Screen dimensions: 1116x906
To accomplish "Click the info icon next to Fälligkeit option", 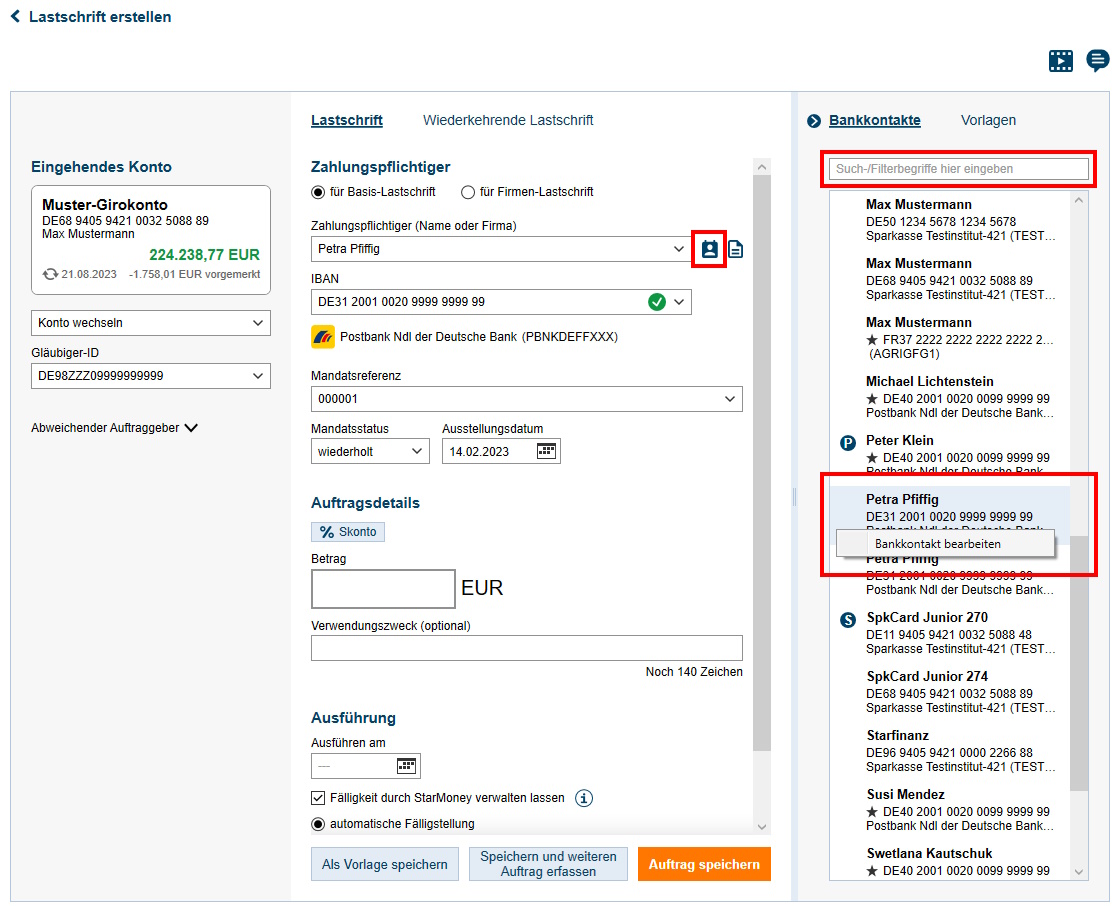I will tap(584, 798).
